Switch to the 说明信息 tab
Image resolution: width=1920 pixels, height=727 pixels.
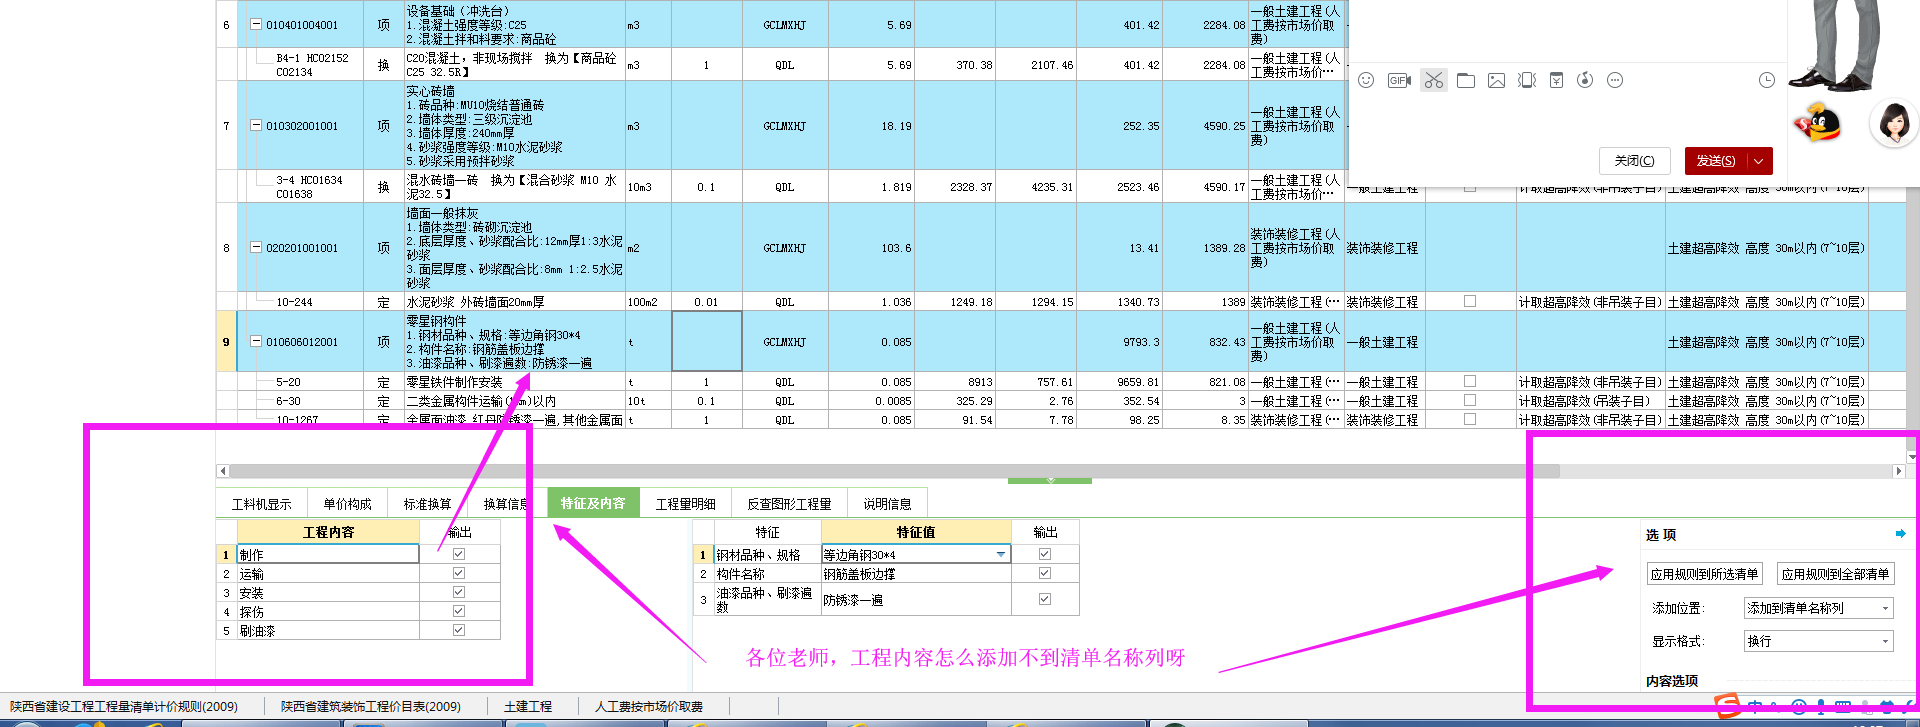(x=887, y=504)
